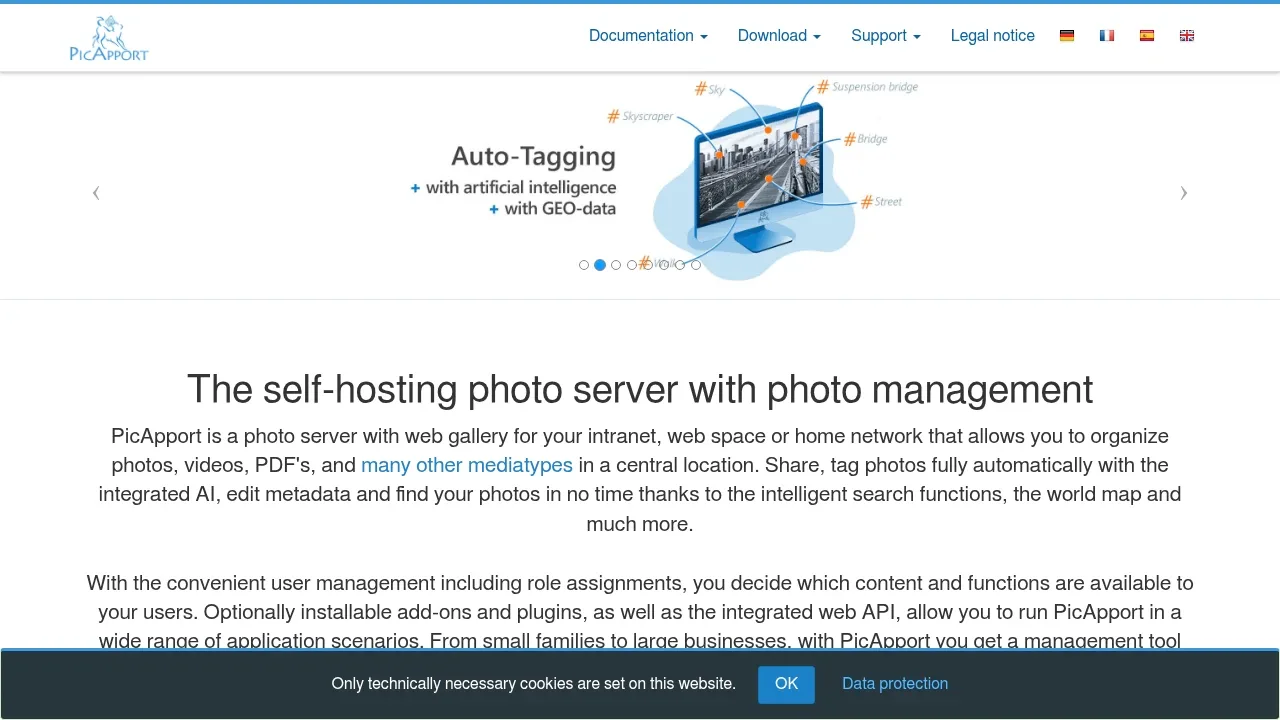Select the active second carousel indicator dot
The image size is (1280, 720).
(600, 265)
